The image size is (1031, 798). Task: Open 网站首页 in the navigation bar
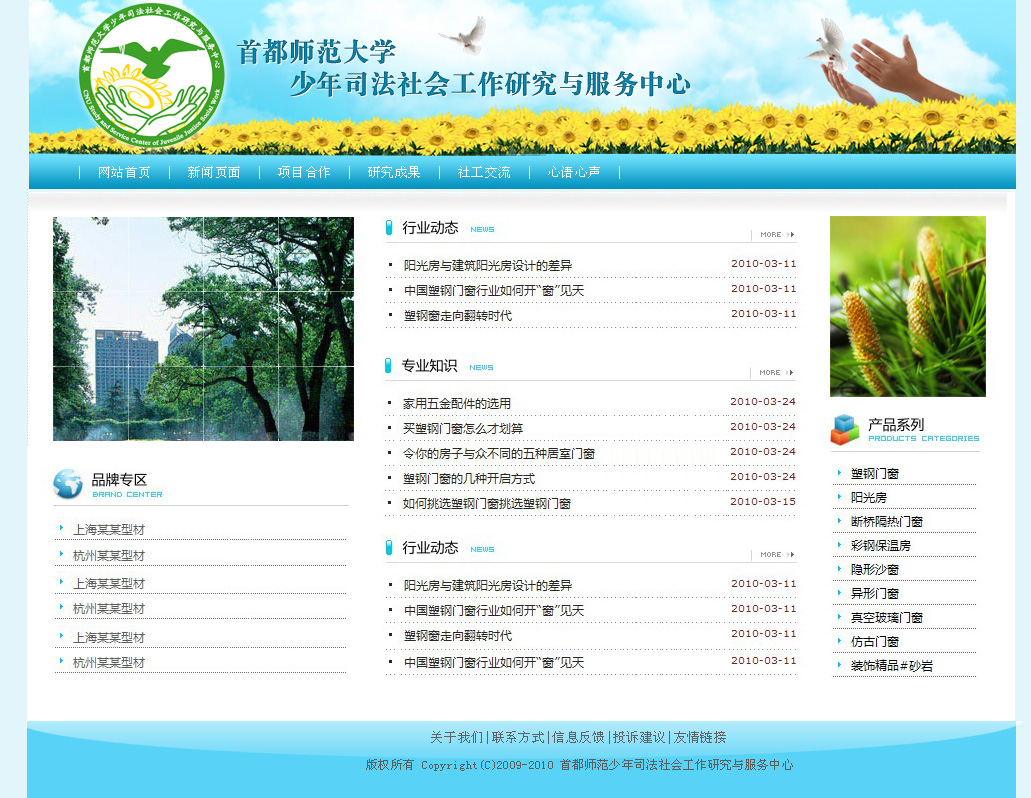[x=124, y=172]
